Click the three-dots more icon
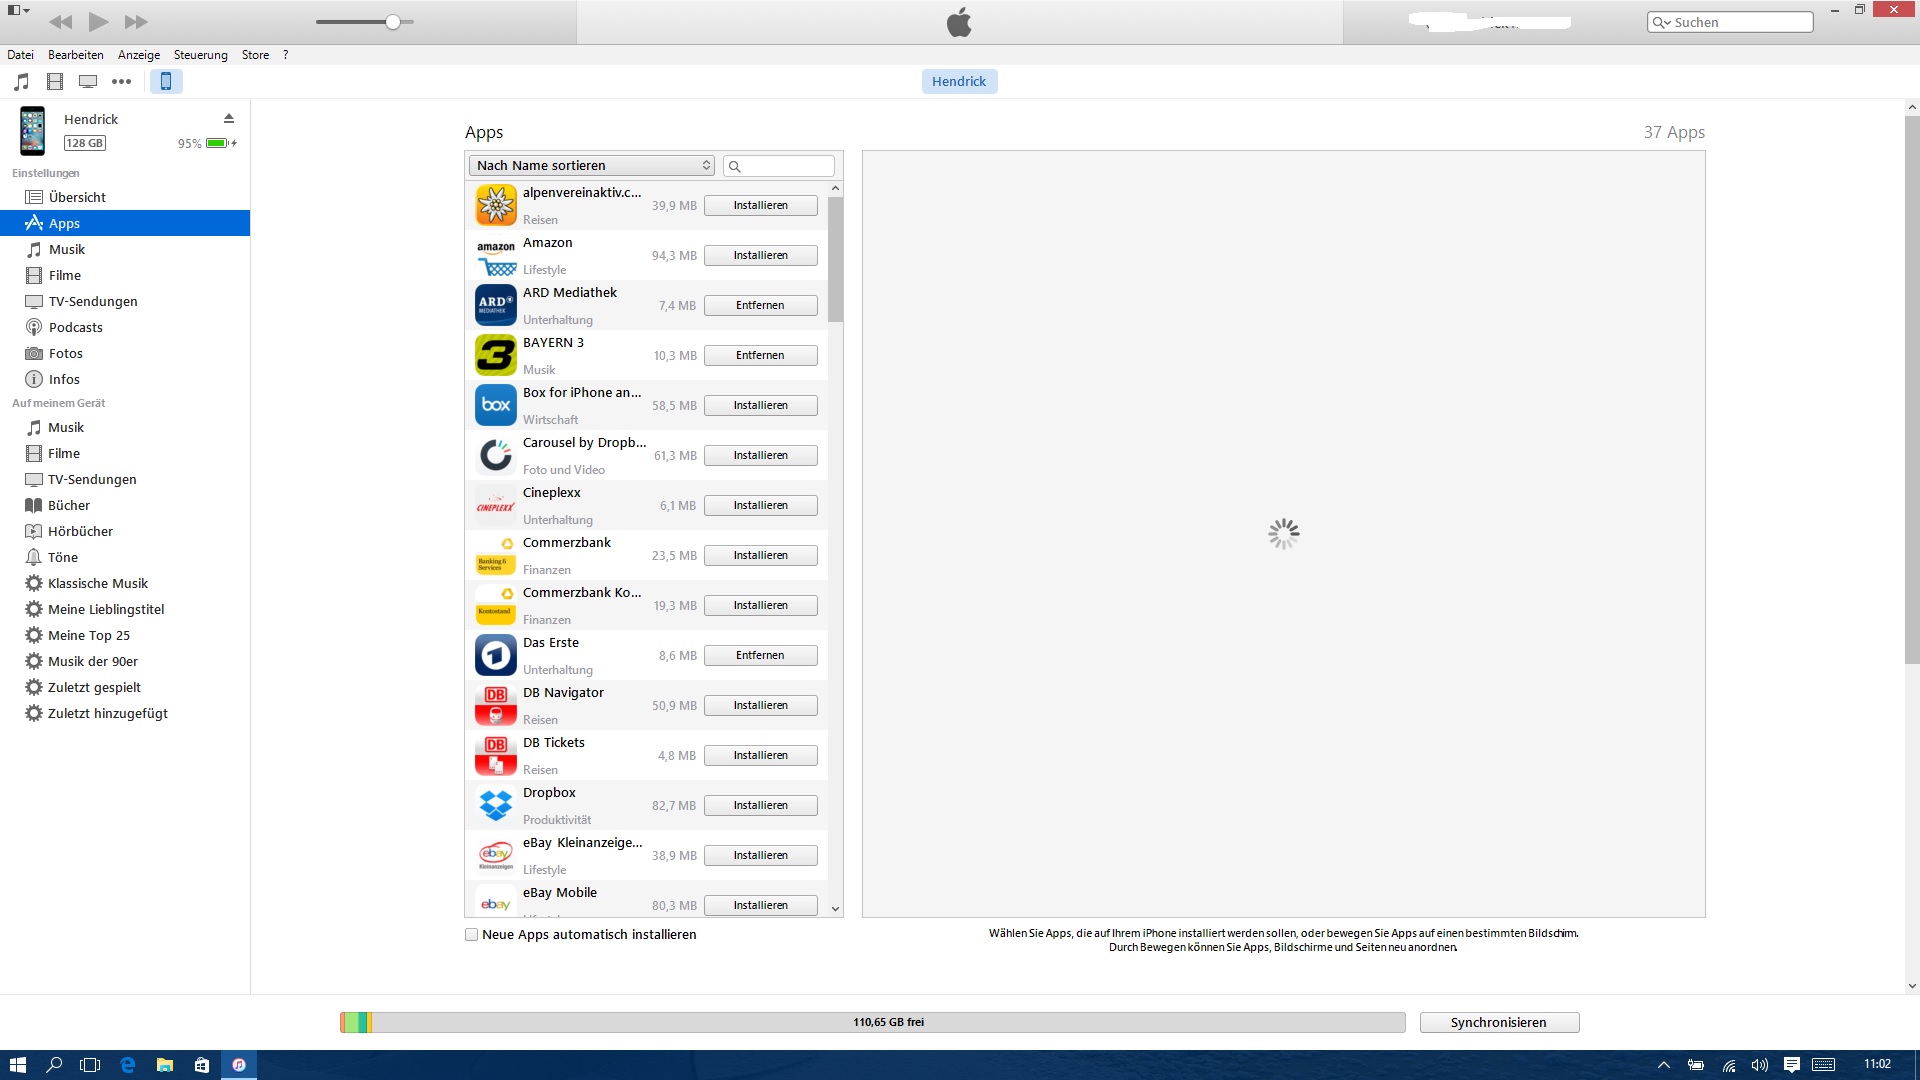Image resolution: width=1920 pixels, height=1080 pixels. [x=121, y=82]
